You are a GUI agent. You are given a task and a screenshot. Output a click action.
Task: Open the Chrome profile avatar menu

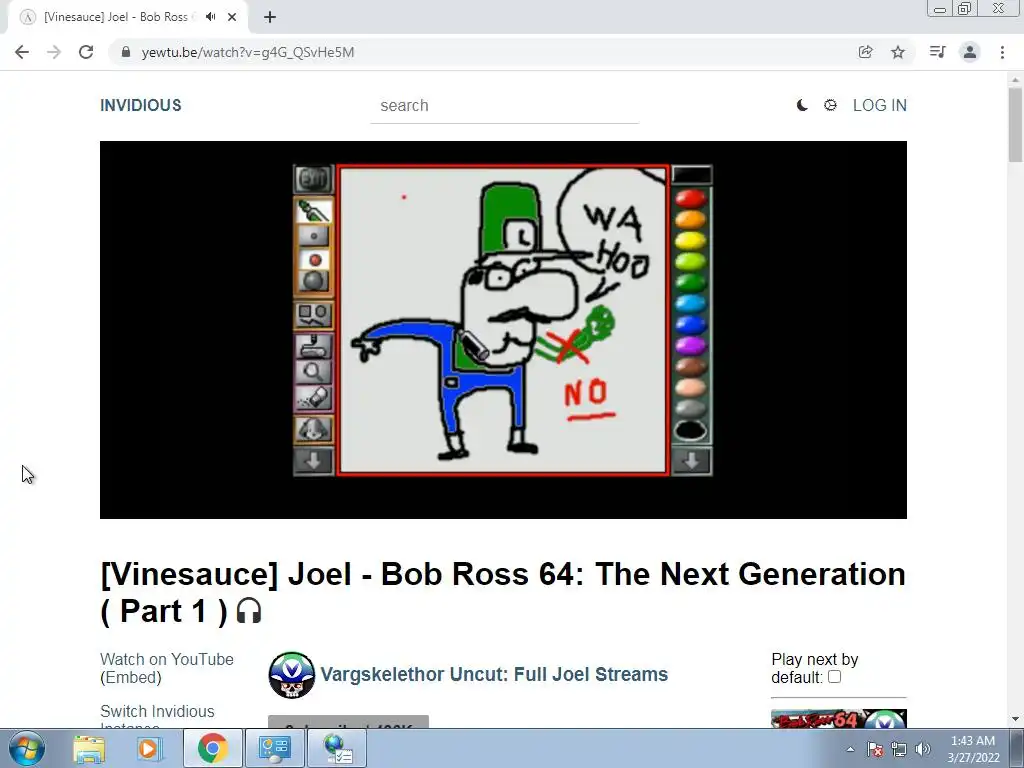[x=970, y=52]
